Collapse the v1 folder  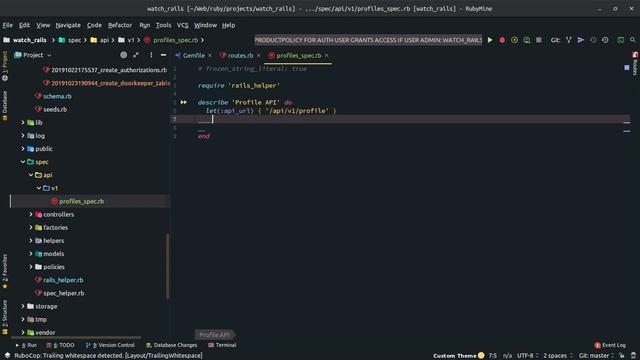39,188
